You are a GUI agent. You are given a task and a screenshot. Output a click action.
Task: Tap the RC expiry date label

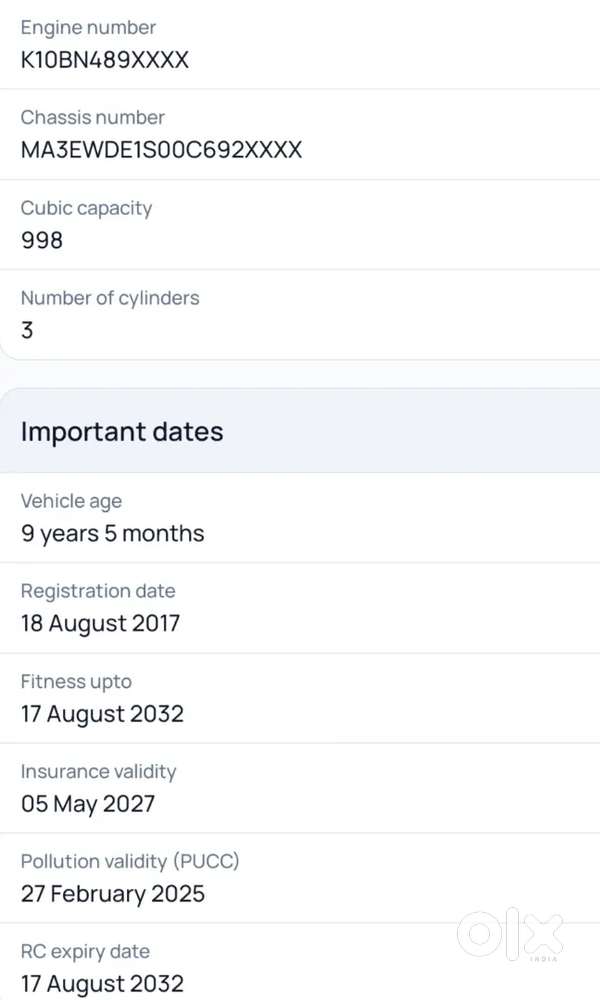point(85,952)
